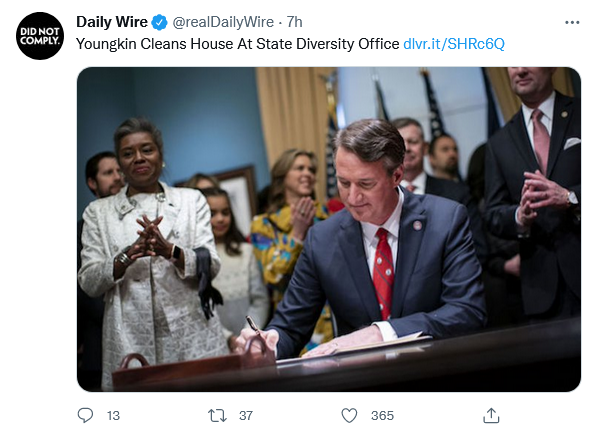The width and height of the screenshot is (598, 437).
Task: Click the blue verified badge
Action: 159,22
